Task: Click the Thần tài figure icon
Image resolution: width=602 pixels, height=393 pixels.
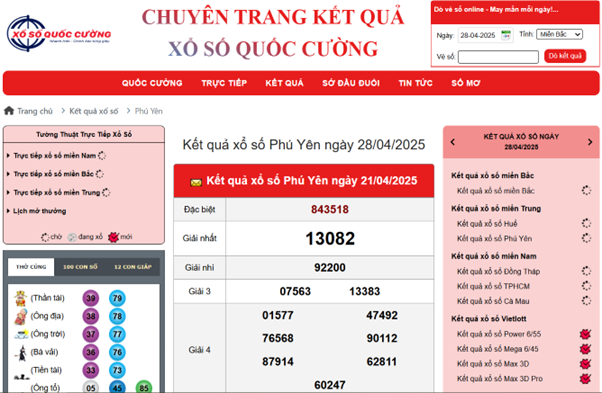Action: point(20,298)
